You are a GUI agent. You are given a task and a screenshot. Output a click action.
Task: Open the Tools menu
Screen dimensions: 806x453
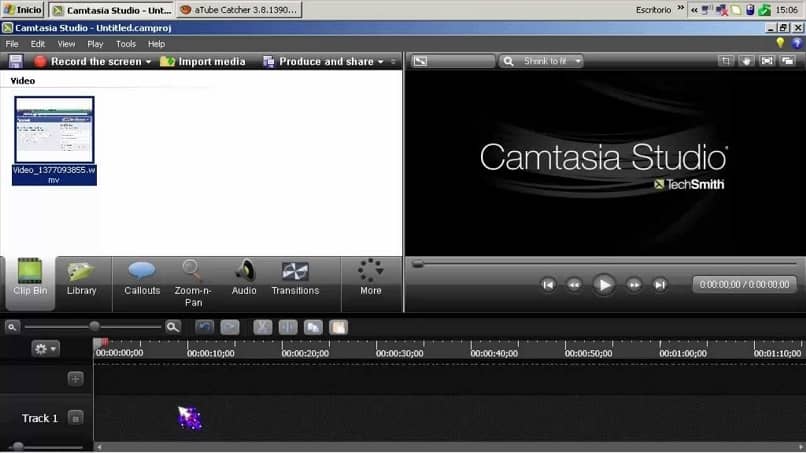coord(125,44)
